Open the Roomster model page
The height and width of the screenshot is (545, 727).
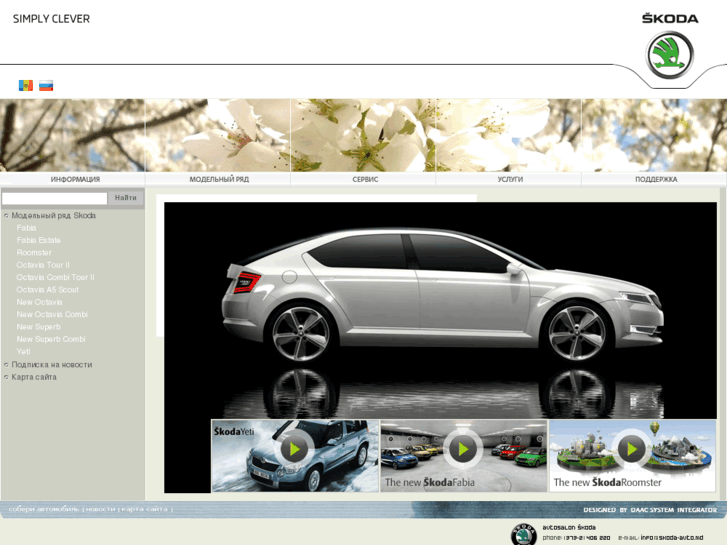[x=34, y=252]
